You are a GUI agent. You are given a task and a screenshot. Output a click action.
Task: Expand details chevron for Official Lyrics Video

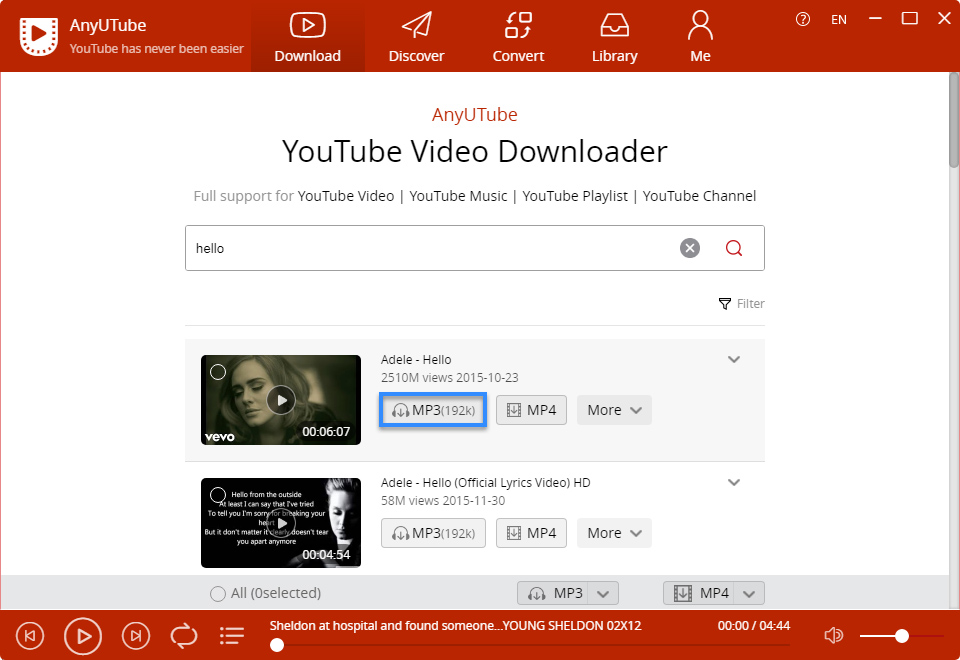point(734,482)
